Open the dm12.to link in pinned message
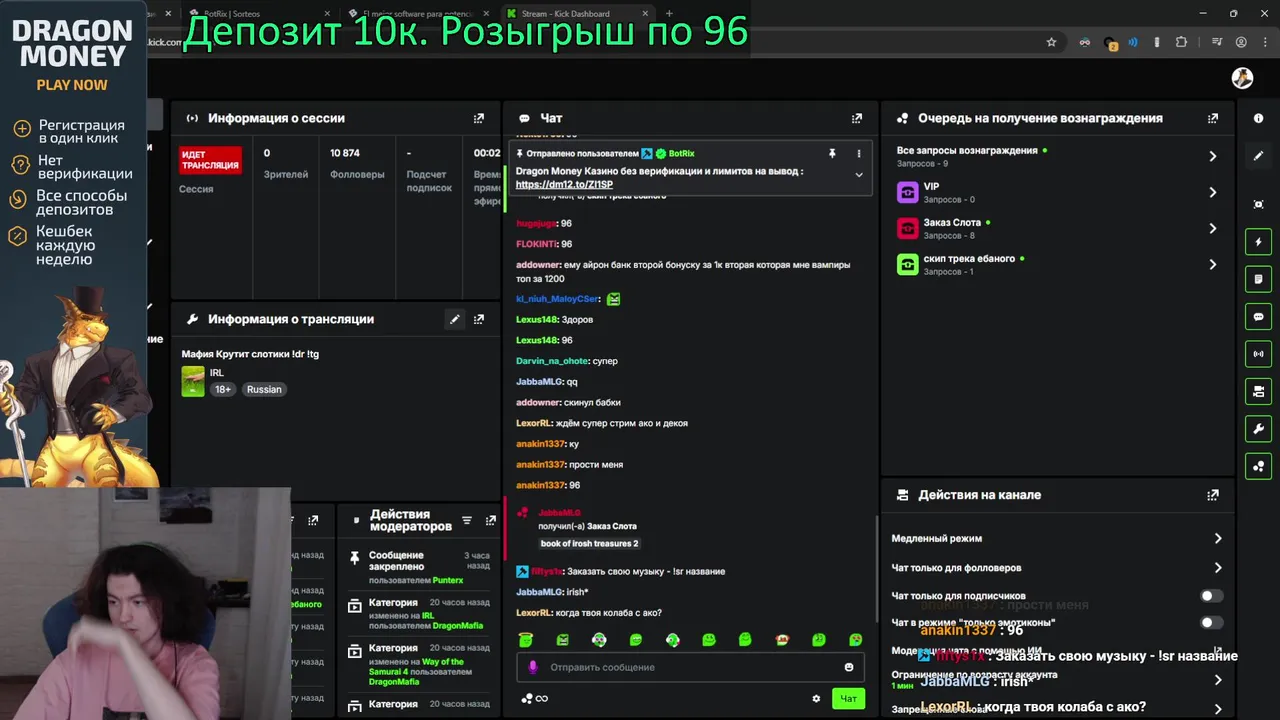The image size is (1280, 720). 564,184
